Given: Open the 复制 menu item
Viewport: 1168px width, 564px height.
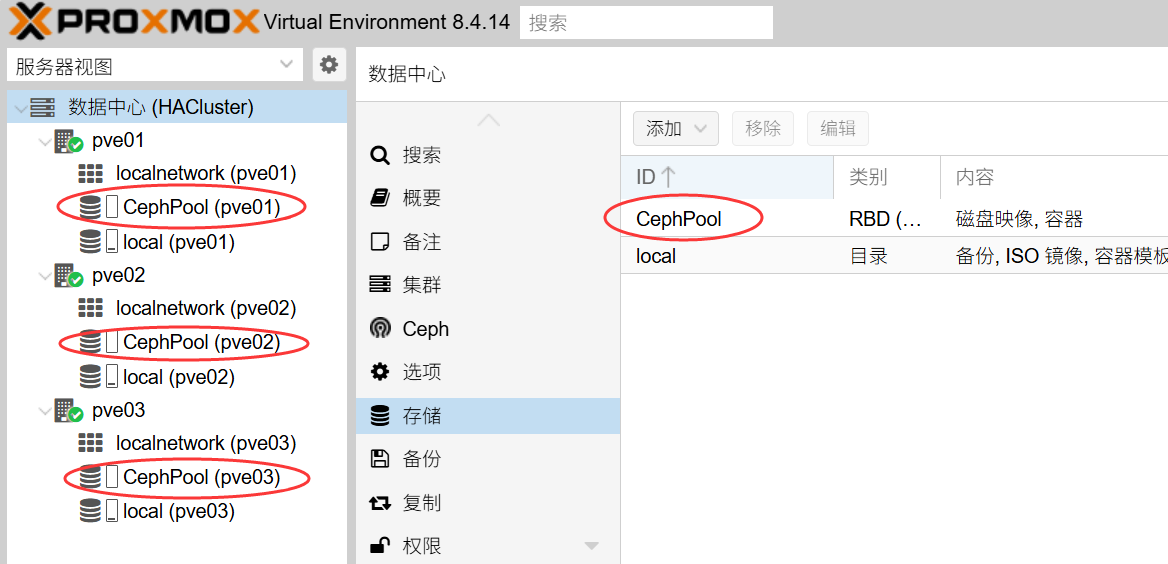Looking at the screenshot, I should pos(488,503).
